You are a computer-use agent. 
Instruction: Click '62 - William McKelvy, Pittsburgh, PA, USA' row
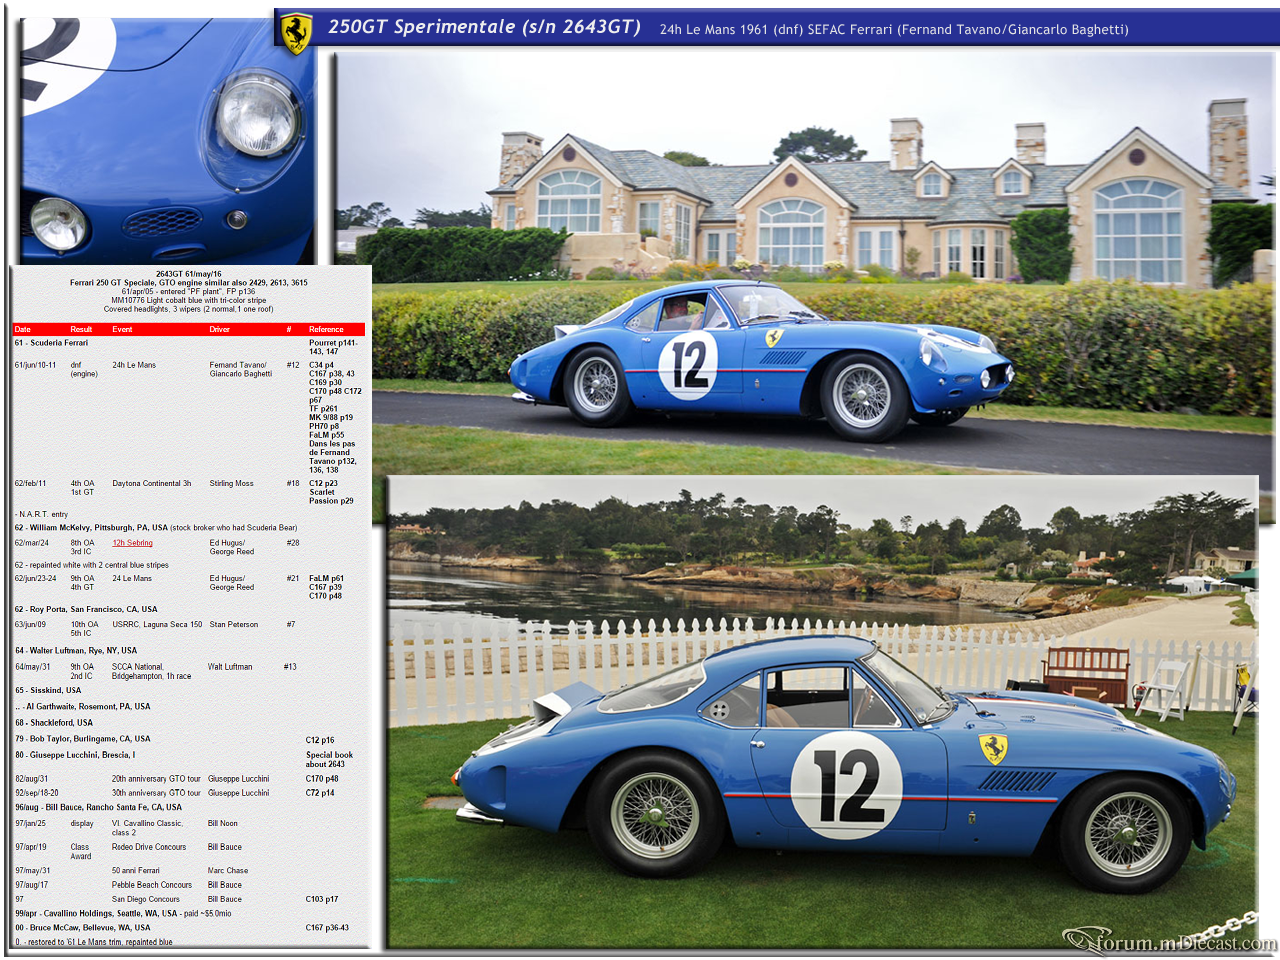pyautogui.click(x=156, y=527)
